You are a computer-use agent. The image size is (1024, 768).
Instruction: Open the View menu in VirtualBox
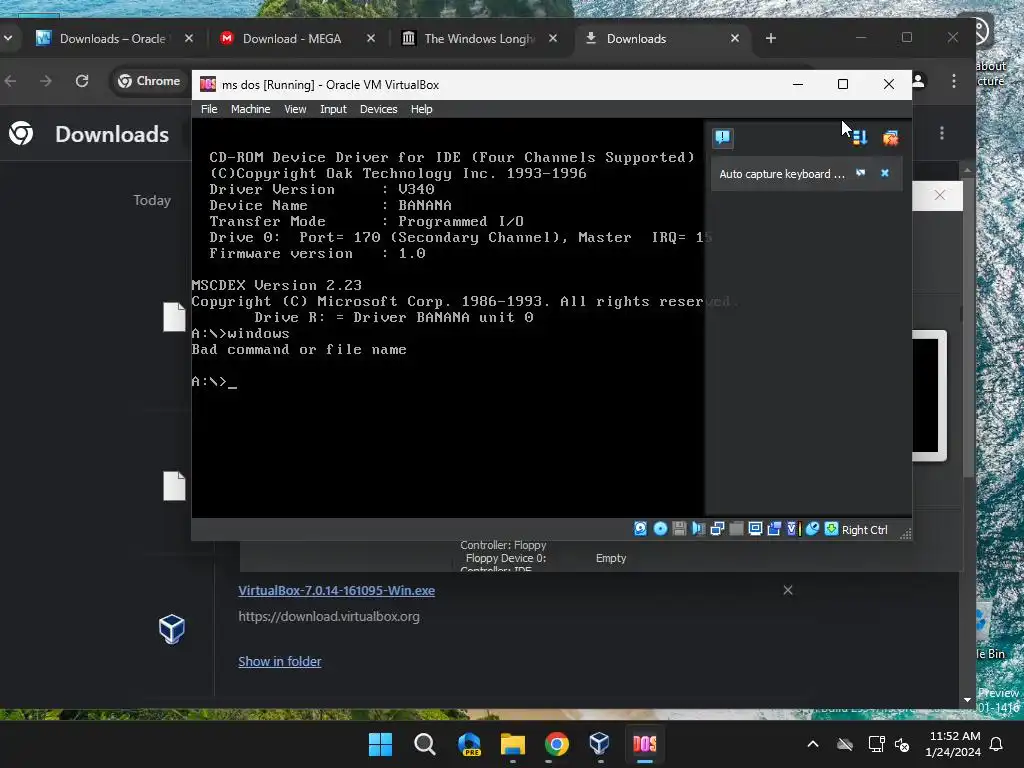click(x=295, y=109)
